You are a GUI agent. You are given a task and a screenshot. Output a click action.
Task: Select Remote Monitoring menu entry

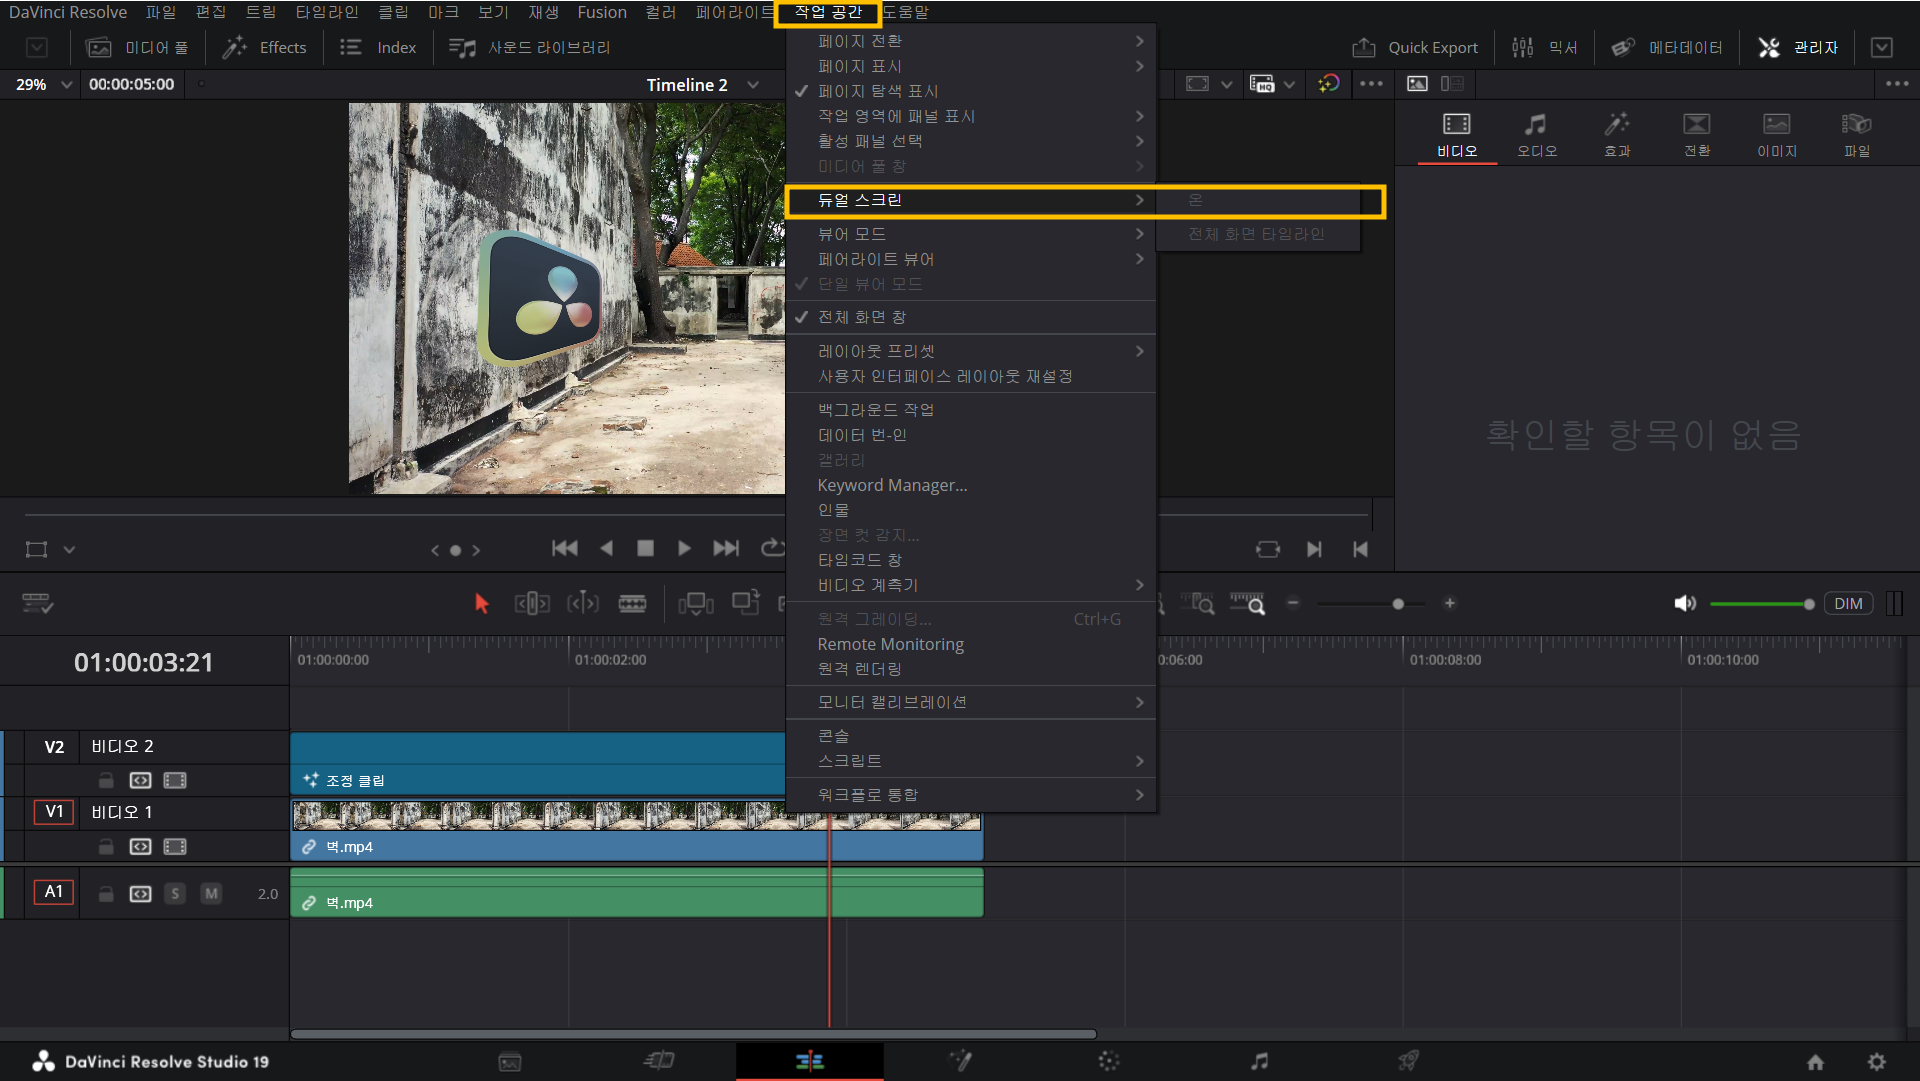[890, 644]
